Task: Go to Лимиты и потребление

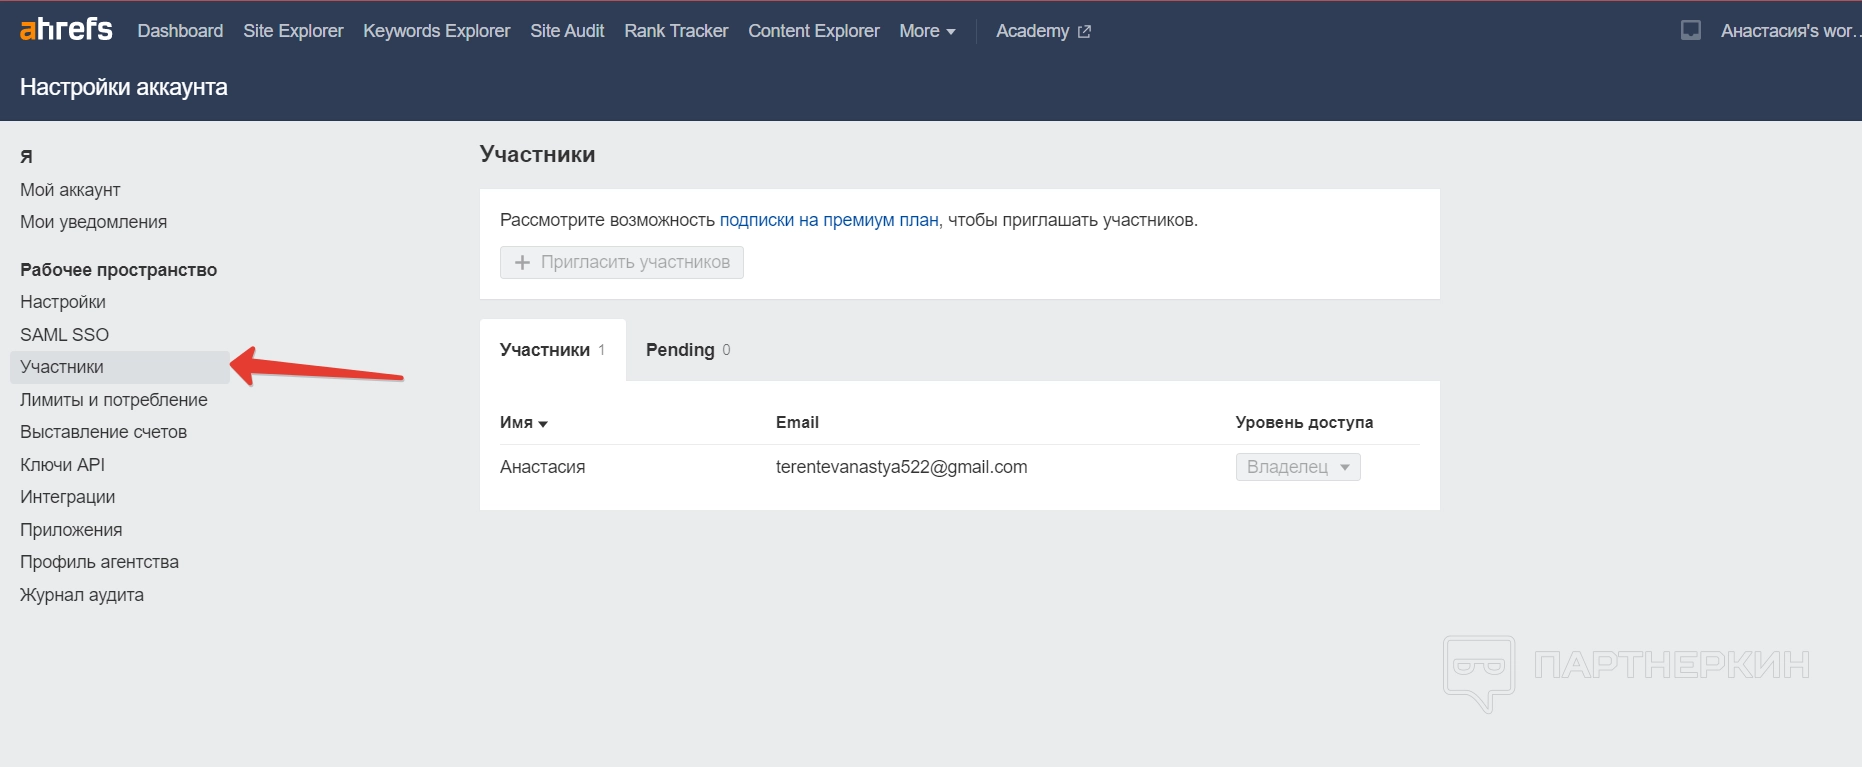Action: (x=113, y=400)
